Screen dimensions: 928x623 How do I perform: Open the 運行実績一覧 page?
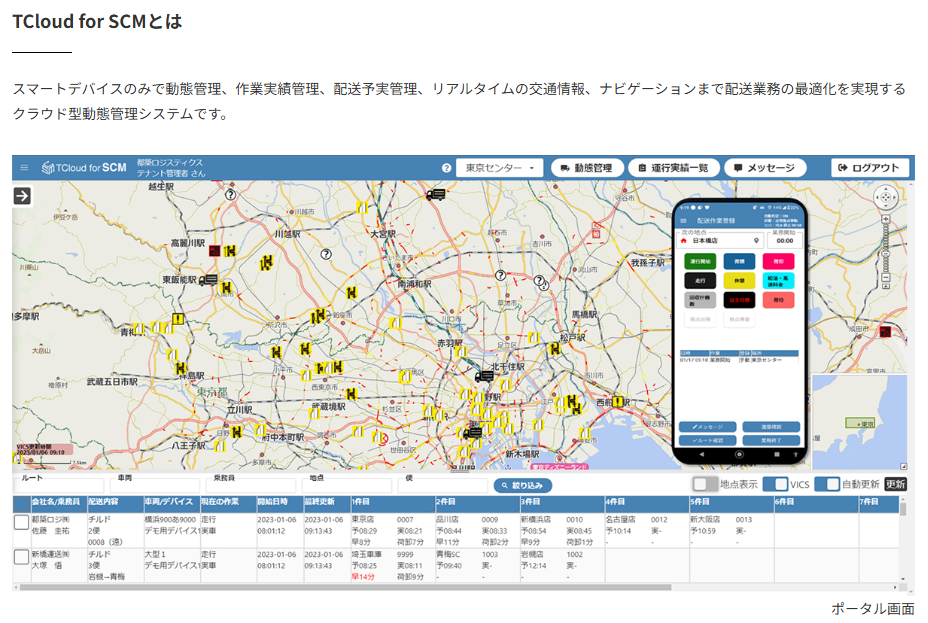[674, 168]
